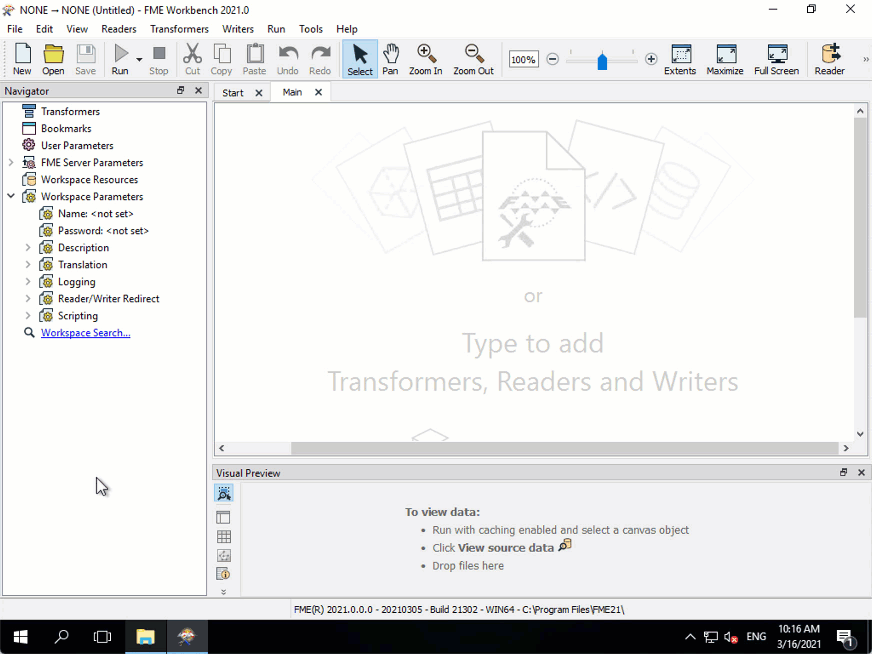Click the zoom percentage field

[523, 59]
